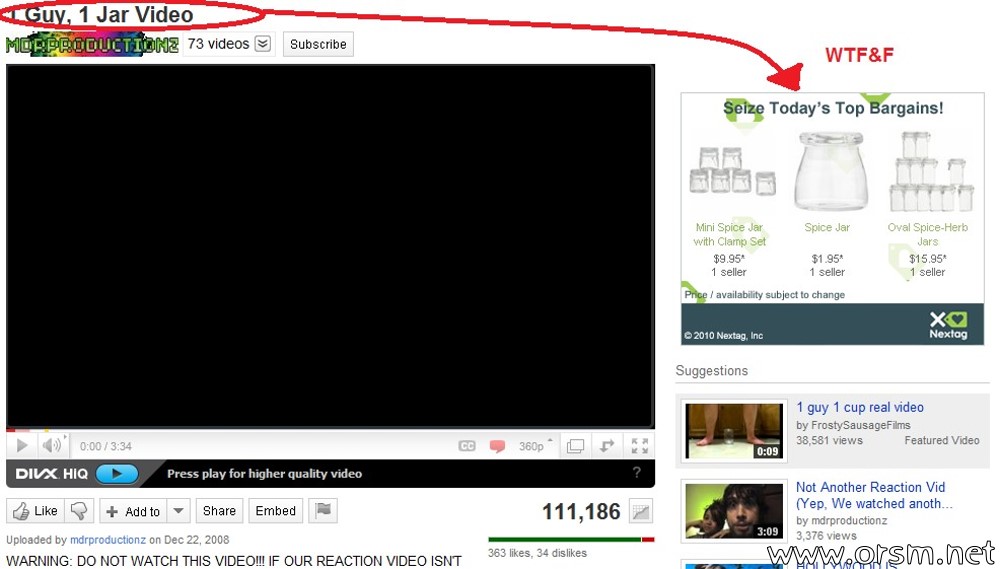Viewport: 1000px width, 569px height.
Task: Click the 0:09 suggested video thumbnail
Action: pyautogui.click(x=734, y=431)
